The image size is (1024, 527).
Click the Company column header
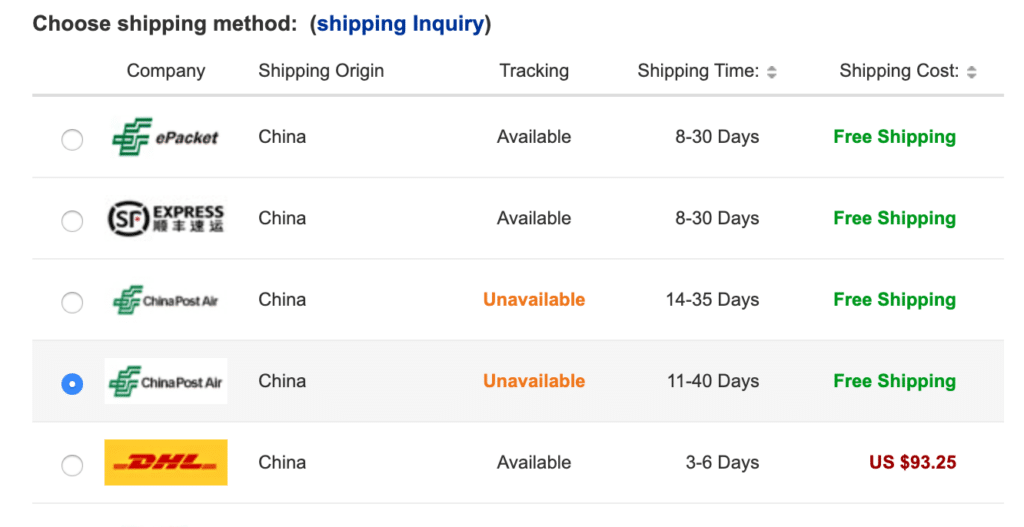click(166, 71)
